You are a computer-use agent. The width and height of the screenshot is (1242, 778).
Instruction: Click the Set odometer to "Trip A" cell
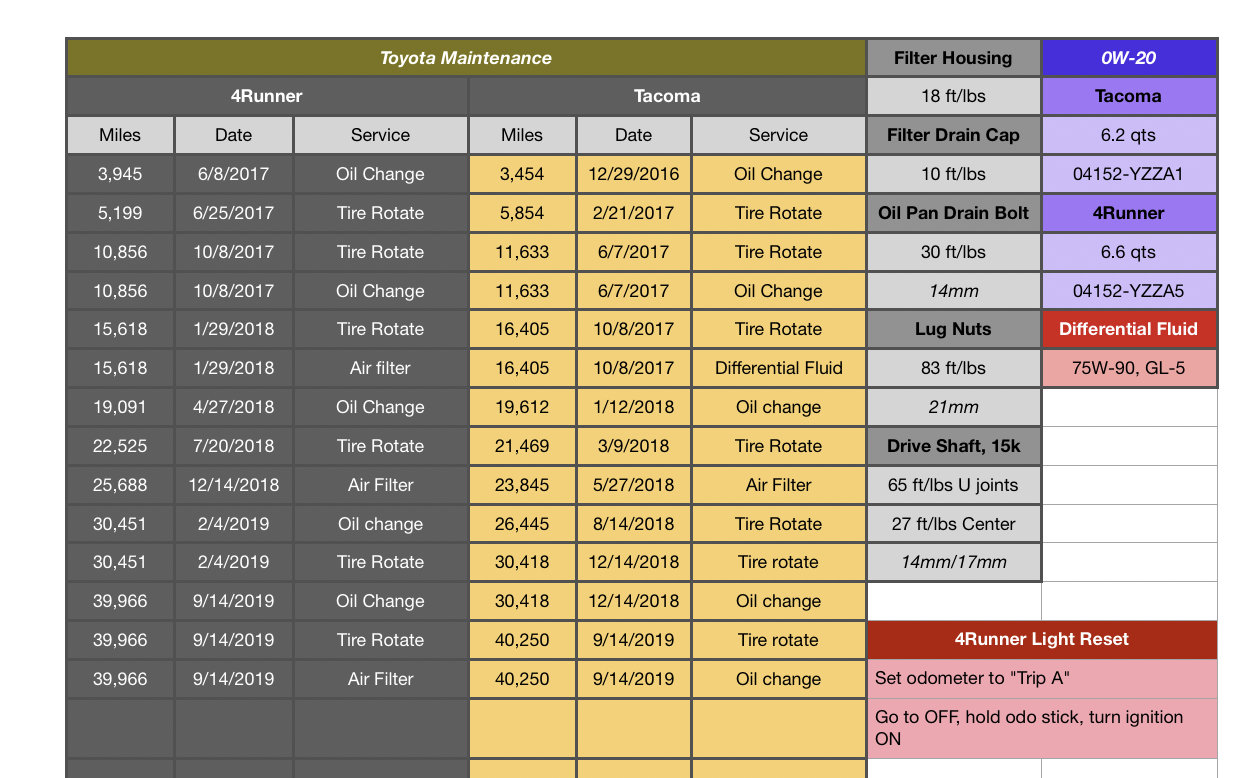pos(1042,679)
